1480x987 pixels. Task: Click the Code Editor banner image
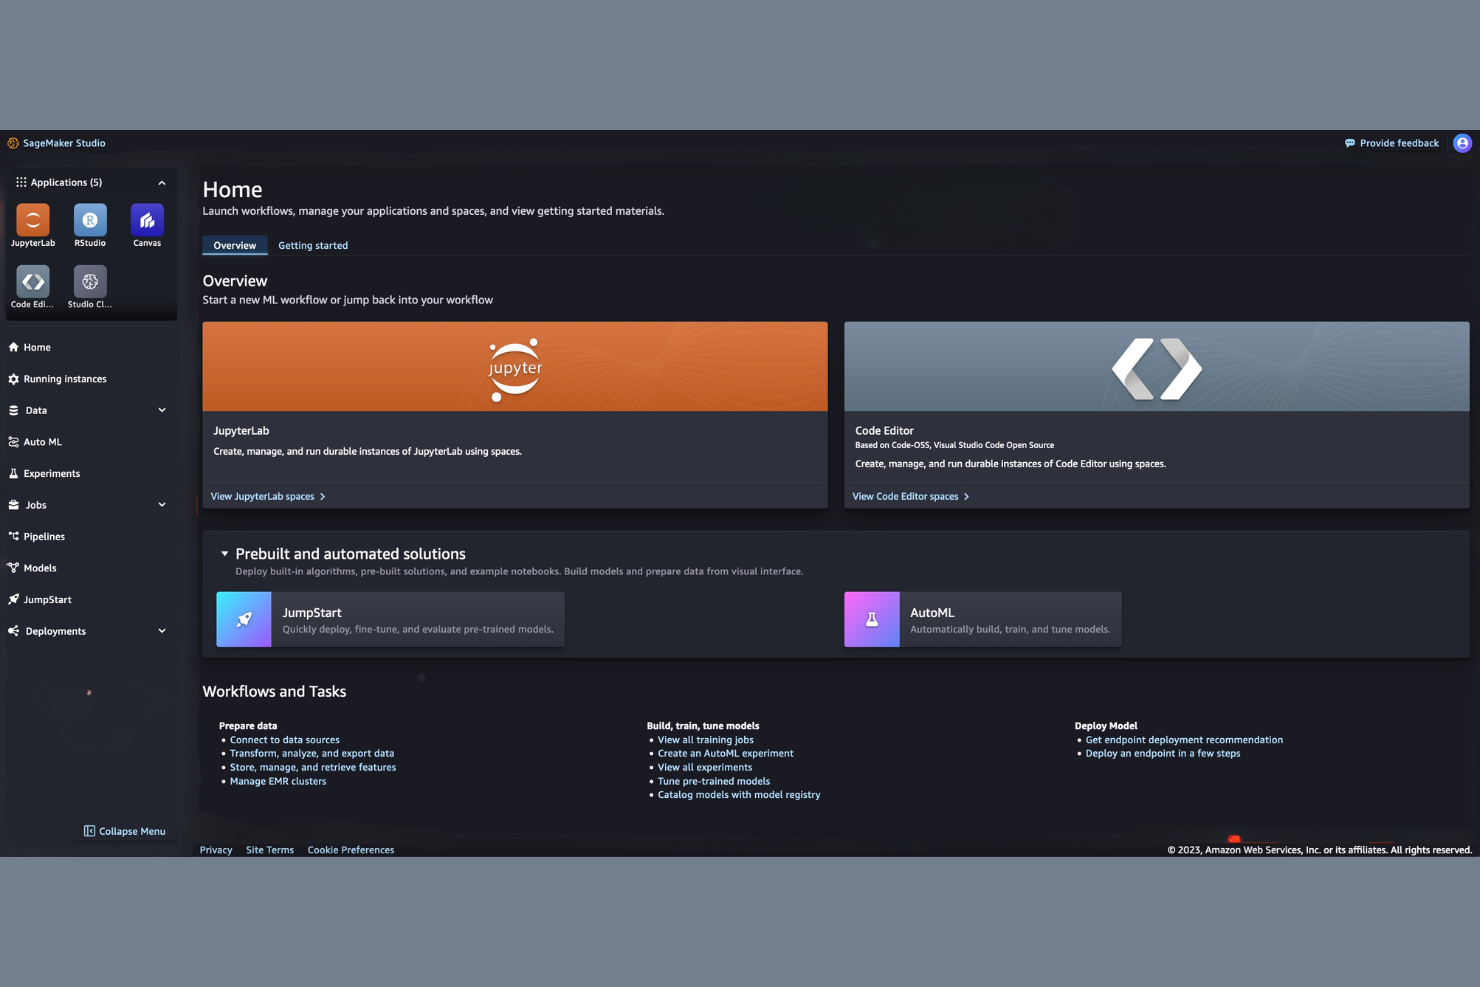[1157, 367]
